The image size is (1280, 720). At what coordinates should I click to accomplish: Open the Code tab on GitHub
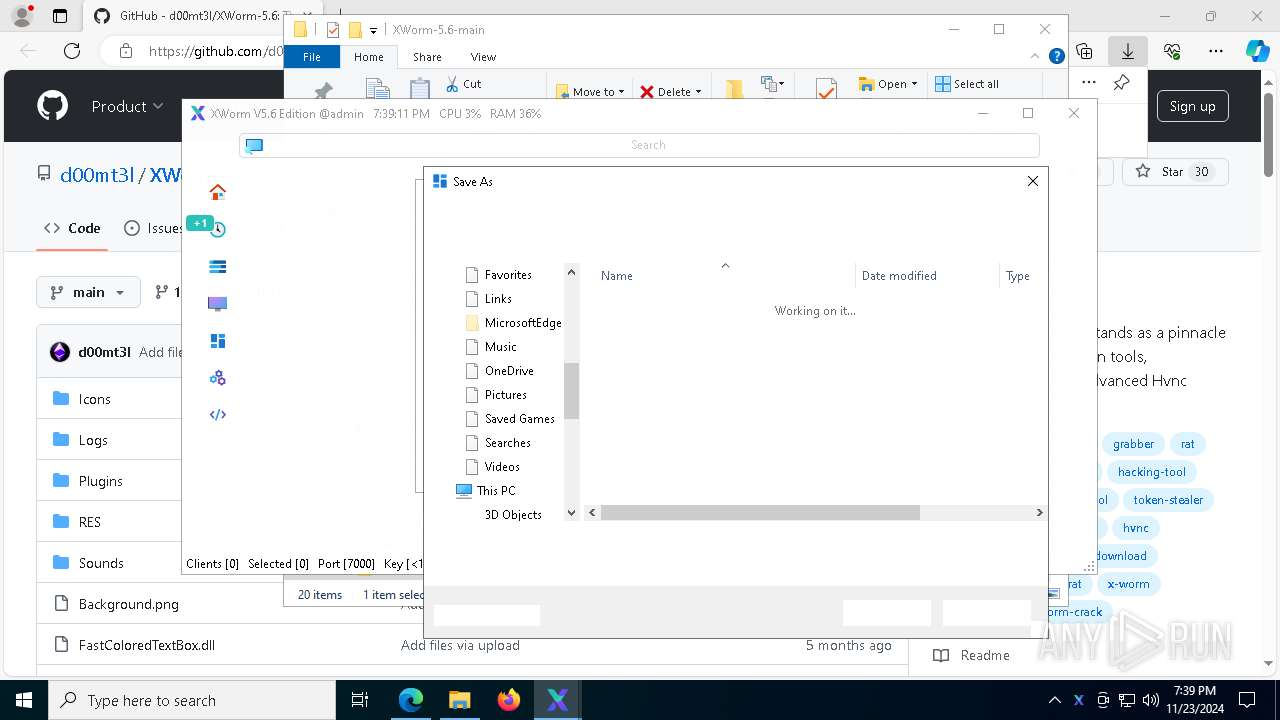(72, 228)
